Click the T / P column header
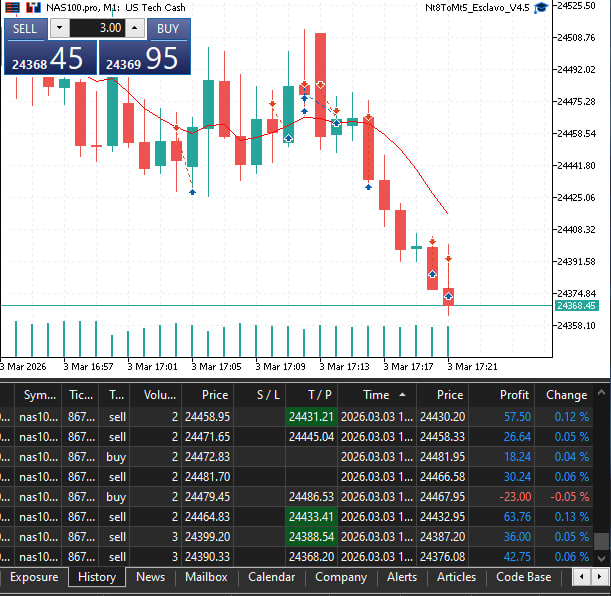This screenshot has width=611, height=596. pos(320,395)
